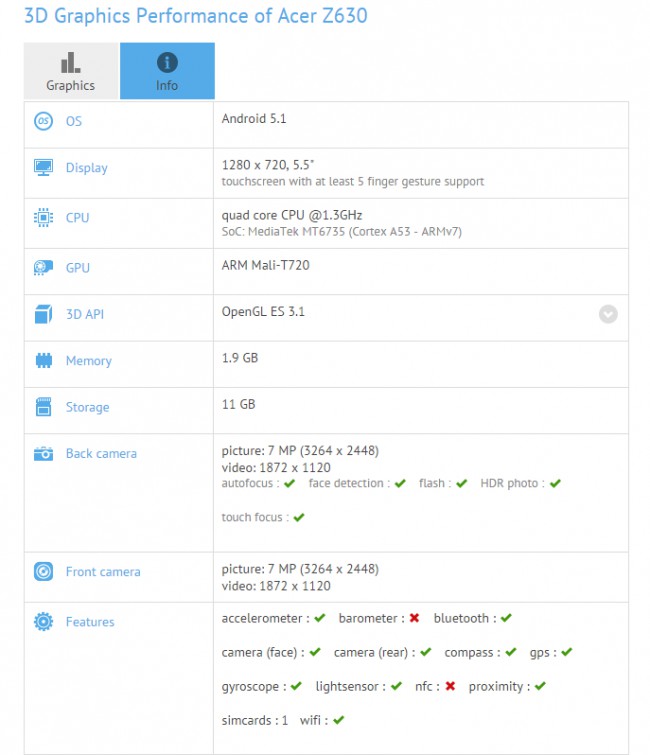Click the Back camera icon
Viewport: 650px width, 755px height.
[x=43, y=454]
